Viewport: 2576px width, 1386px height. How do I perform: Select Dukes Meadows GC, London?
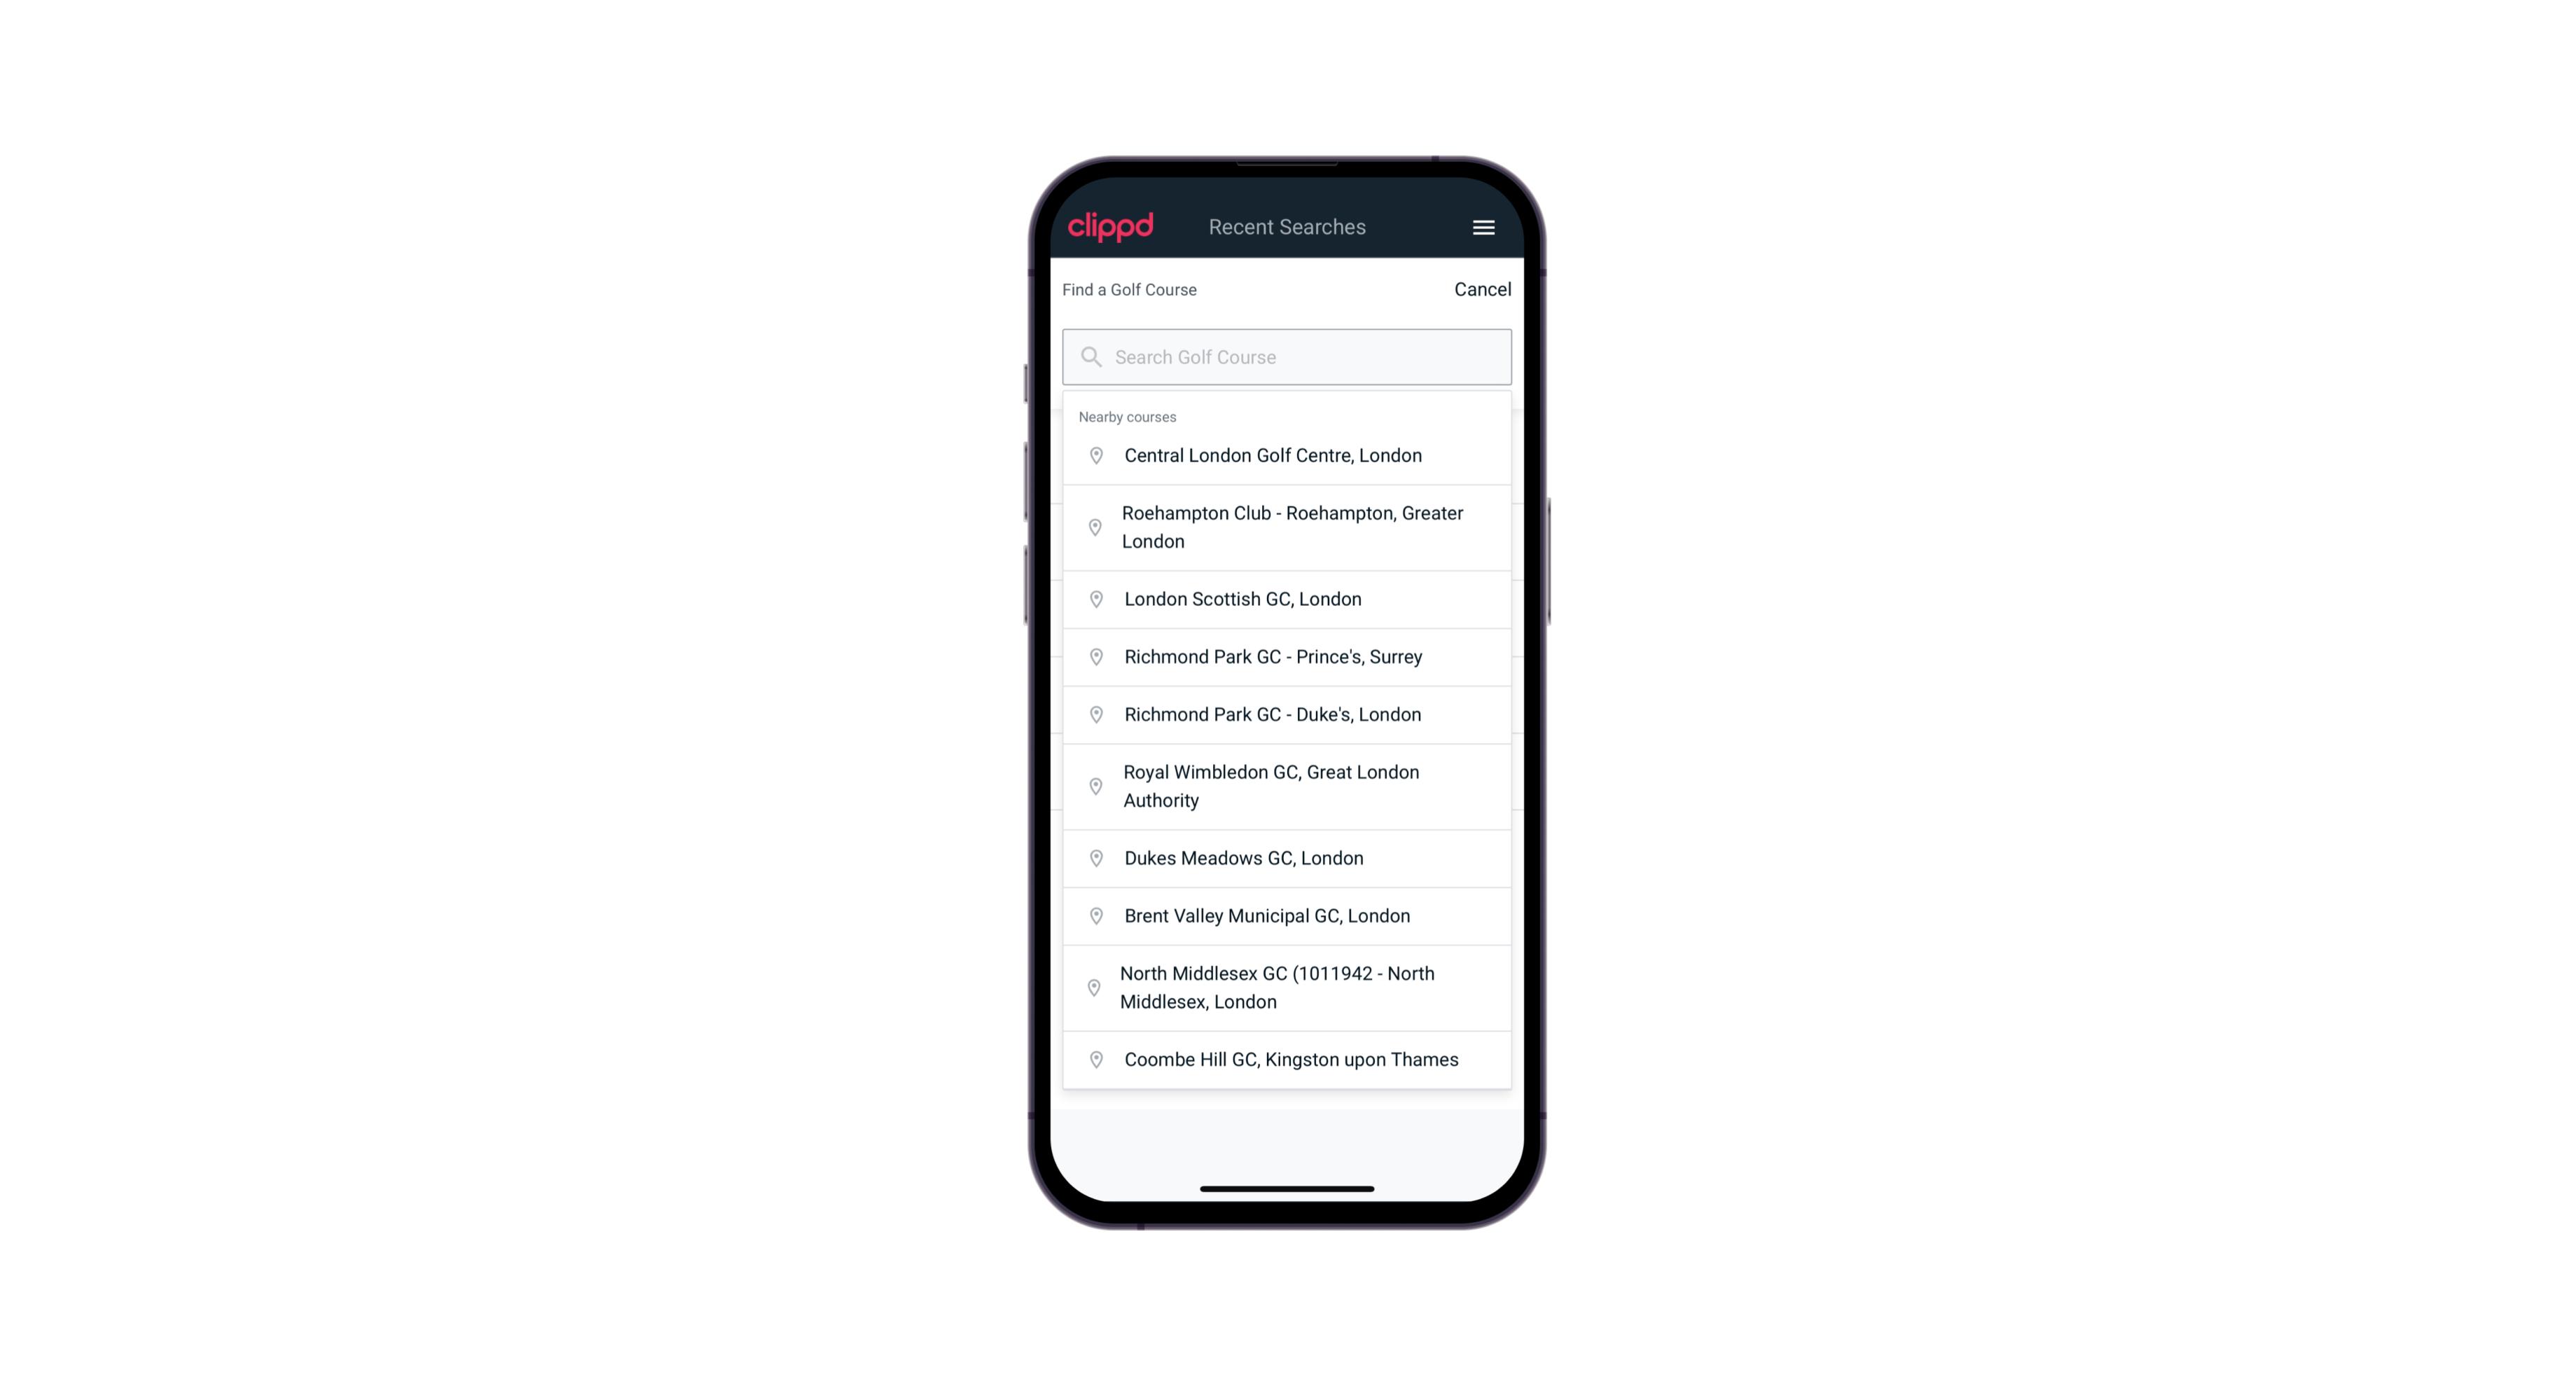click(1288, 857)
